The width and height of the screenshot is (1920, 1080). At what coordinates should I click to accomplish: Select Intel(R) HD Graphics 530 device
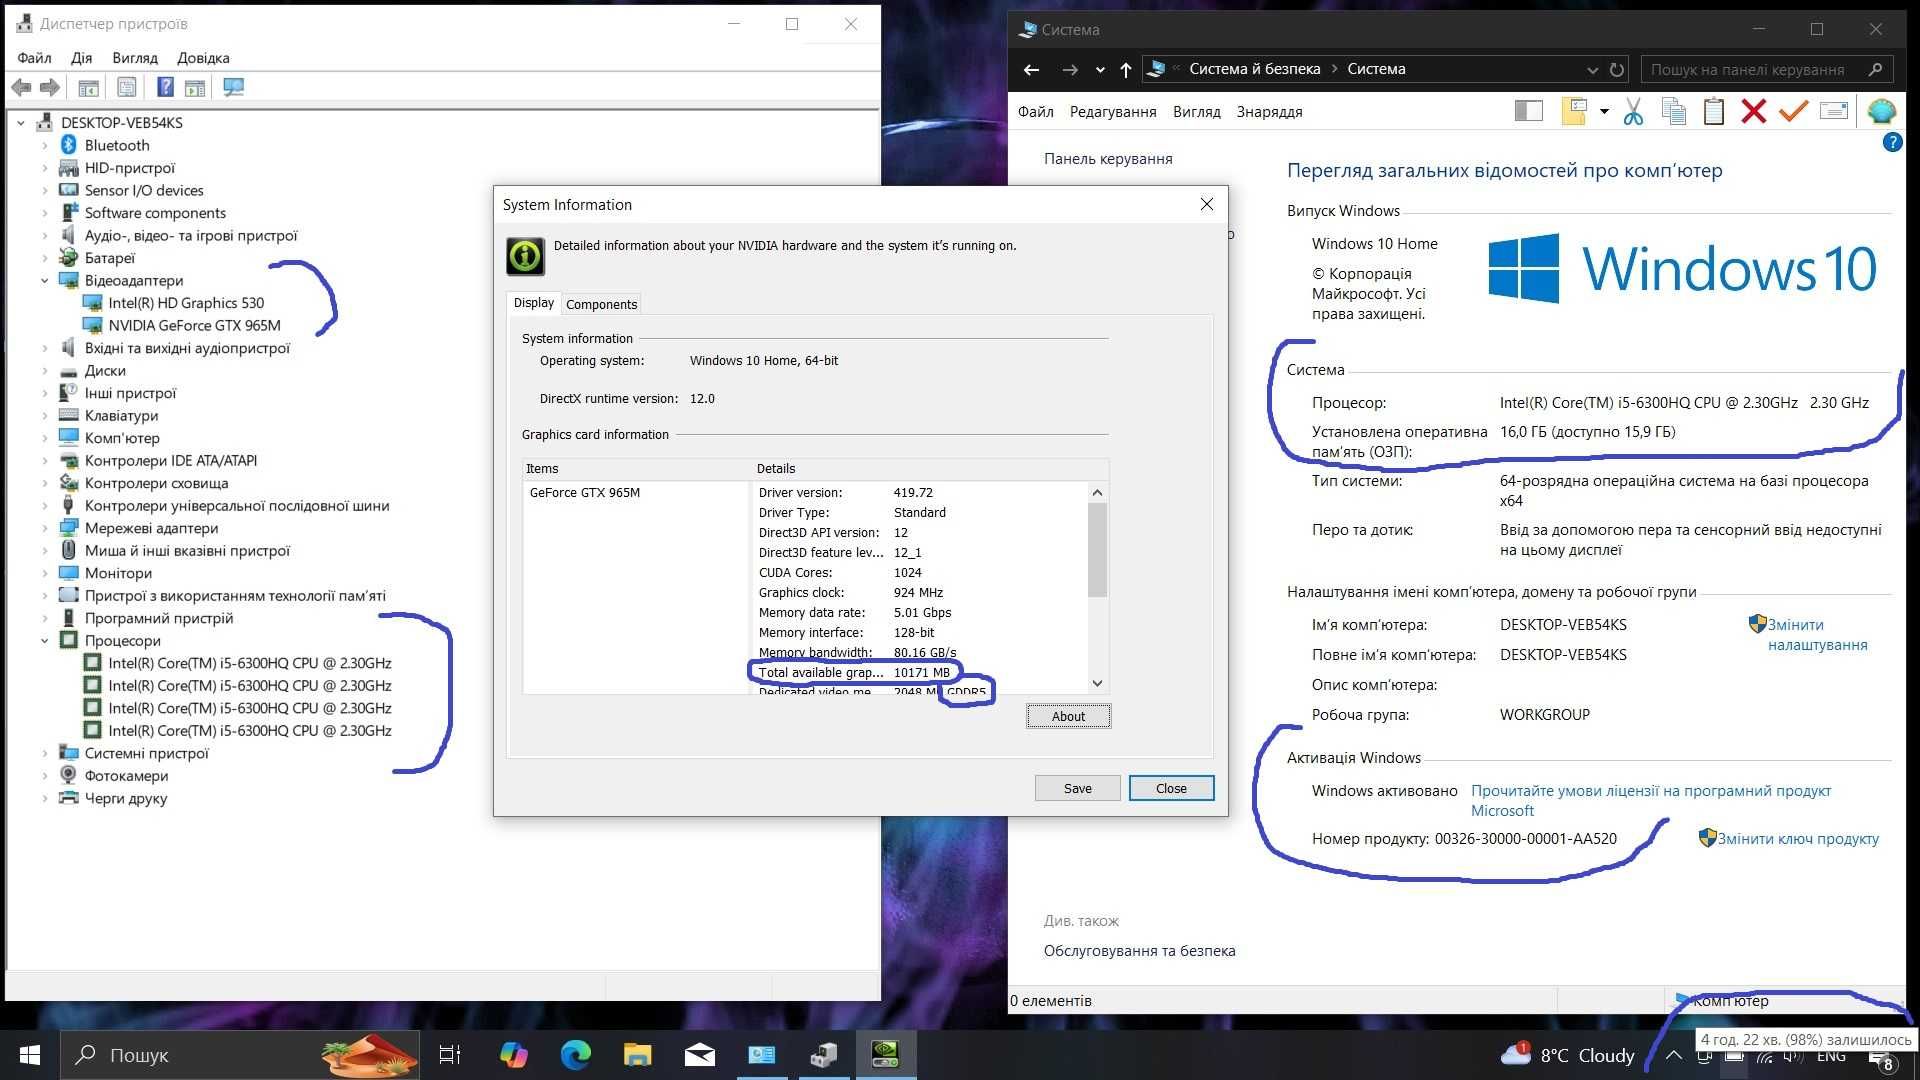pyautogui.click(x=186, y=303)
